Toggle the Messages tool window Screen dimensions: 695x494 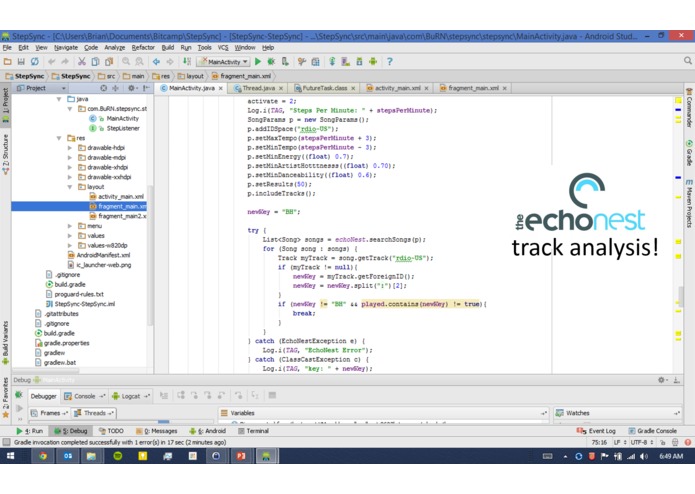156,431
